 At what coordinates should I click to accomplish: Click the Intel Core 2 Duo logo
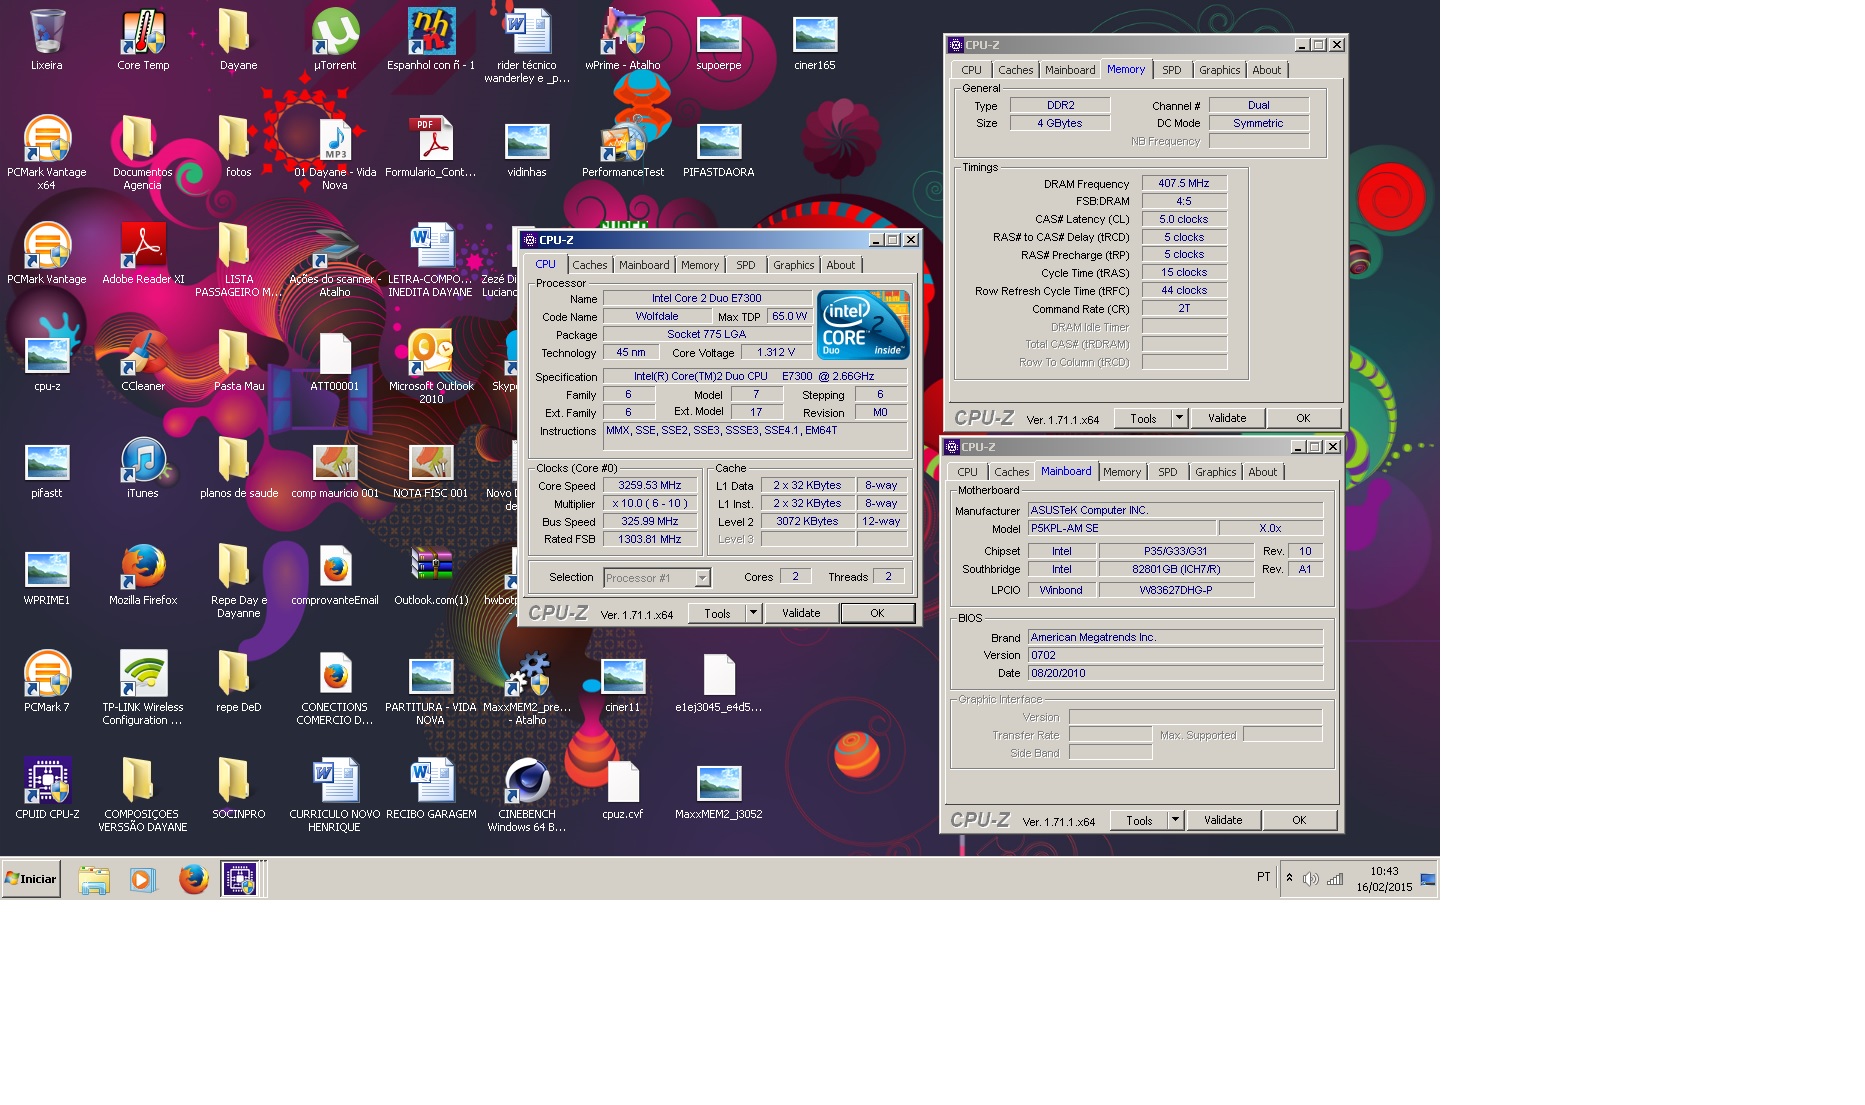point(863,325)
